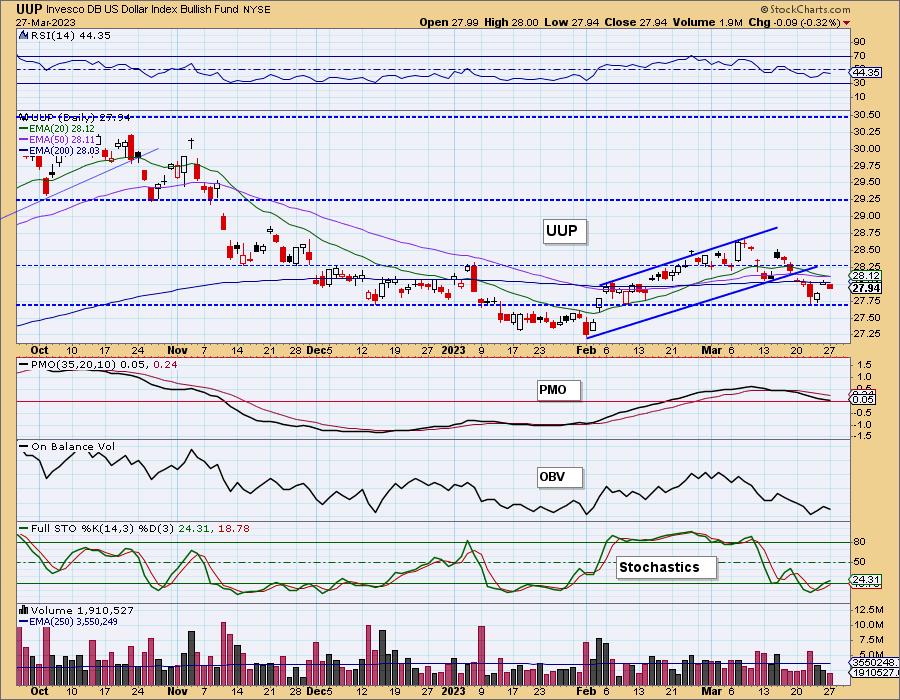Click the red down arrow beside Chg
The image size is (900, 700).
[847, 23]
